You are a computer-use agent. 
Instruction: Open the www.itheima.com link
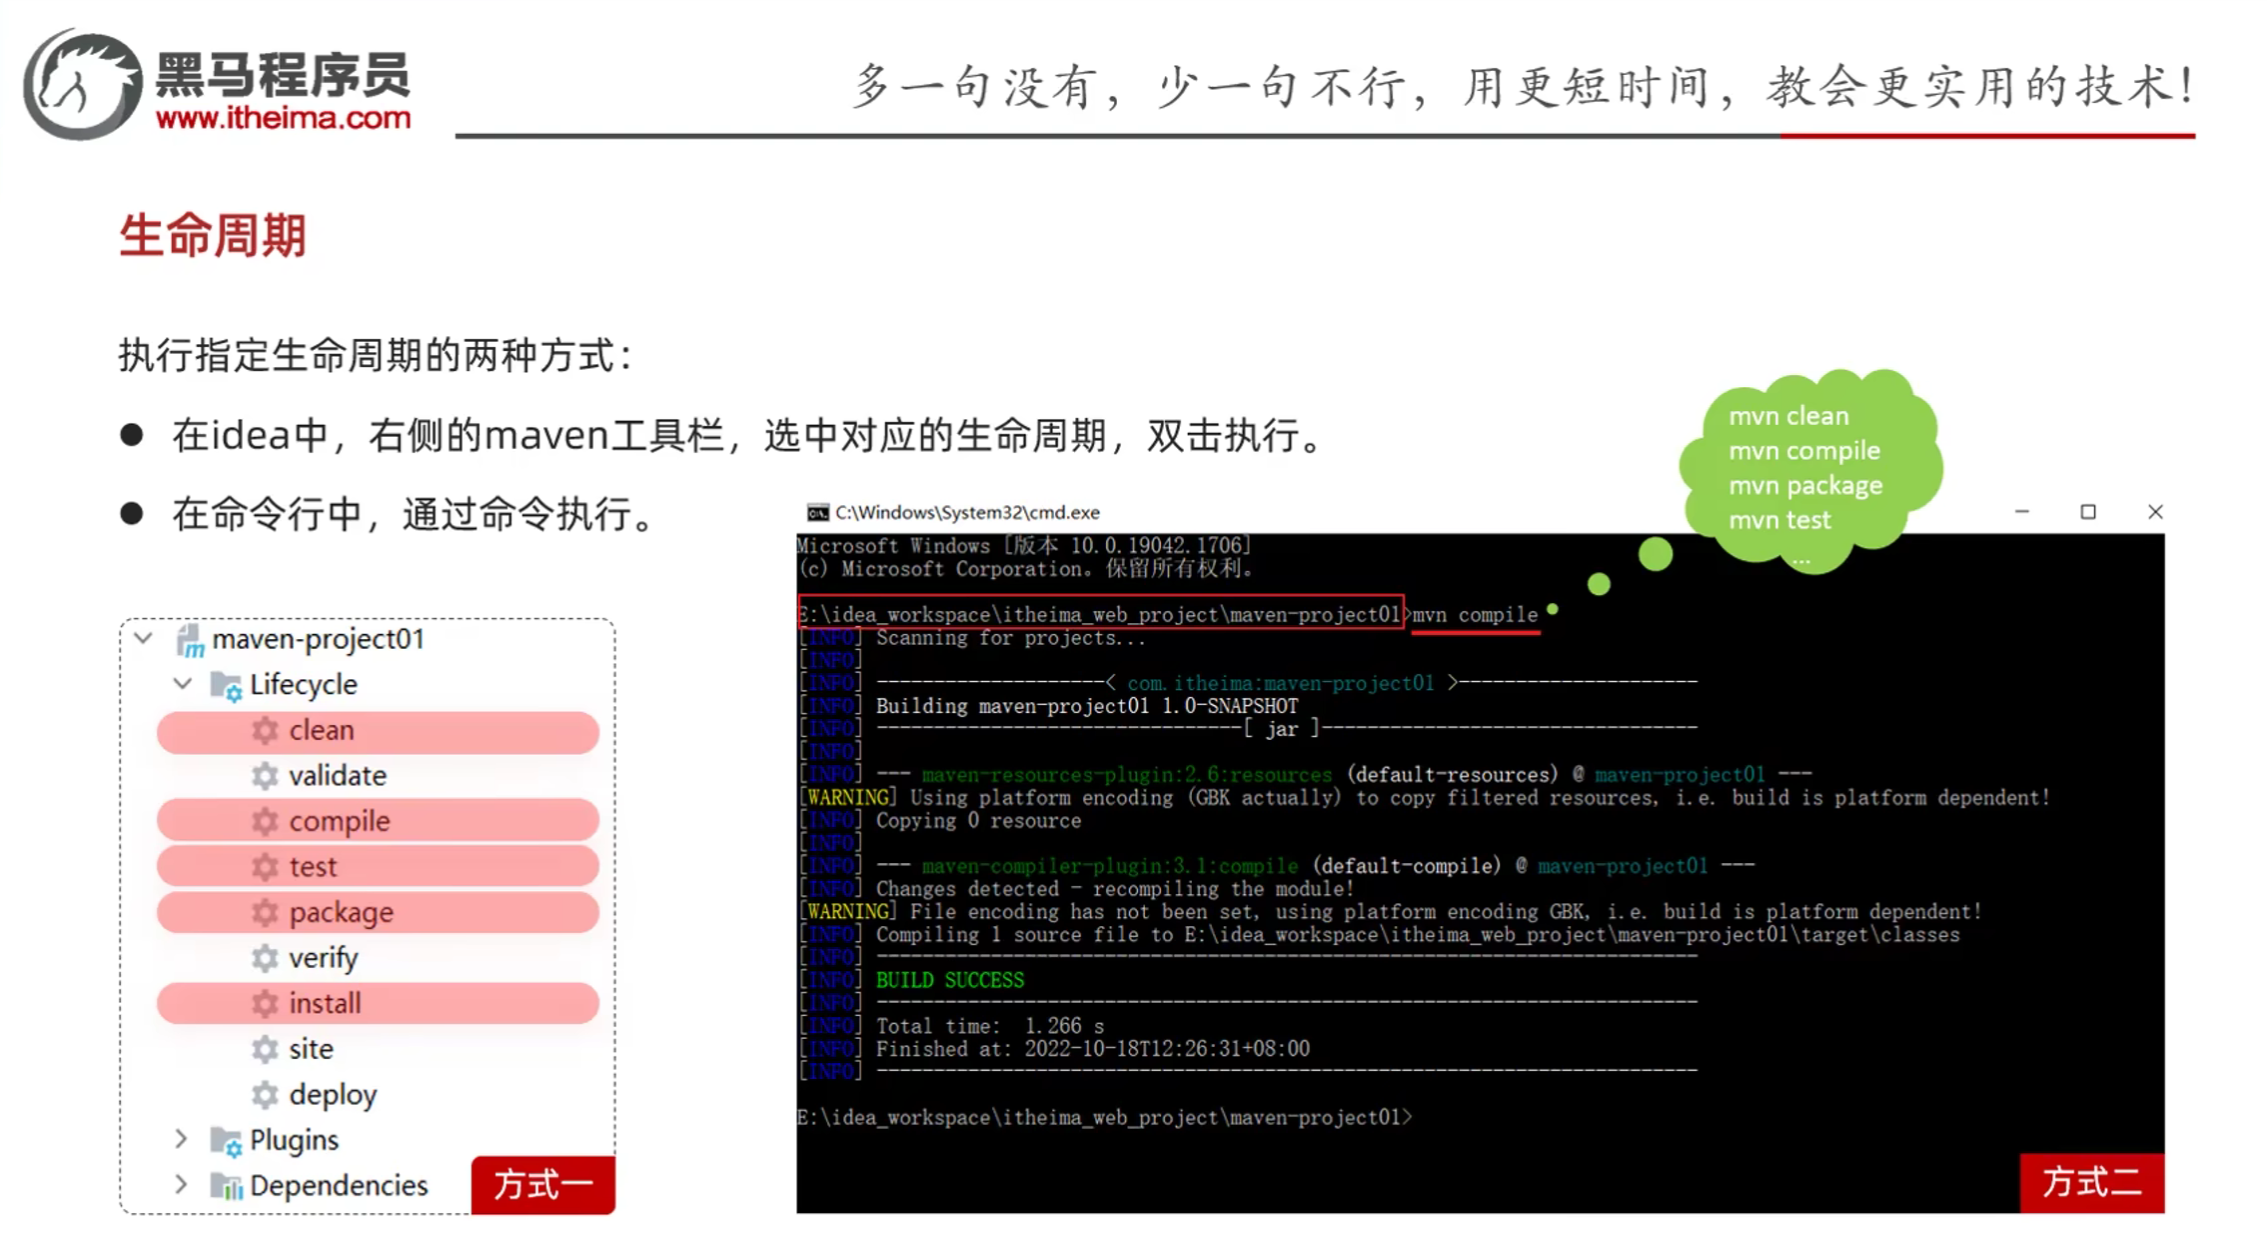[x=283, y=118]
